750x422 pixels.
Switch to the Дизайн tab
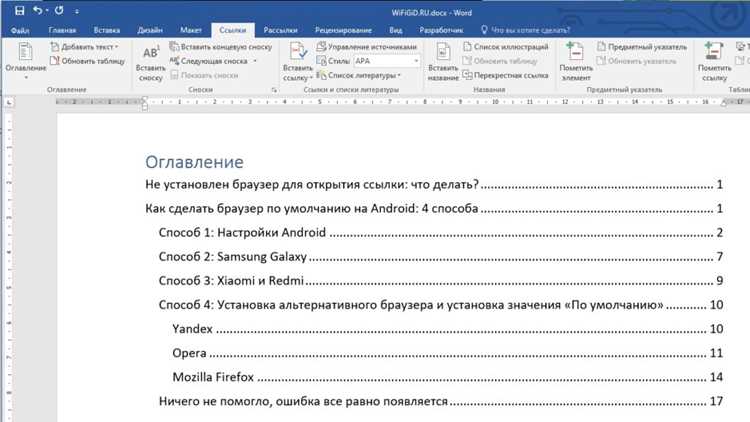coord(150,30)
